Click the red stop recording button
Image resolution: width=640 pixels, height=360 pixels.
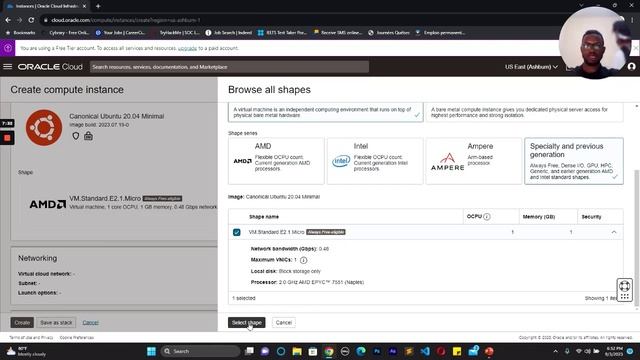(x=7, y=138)
